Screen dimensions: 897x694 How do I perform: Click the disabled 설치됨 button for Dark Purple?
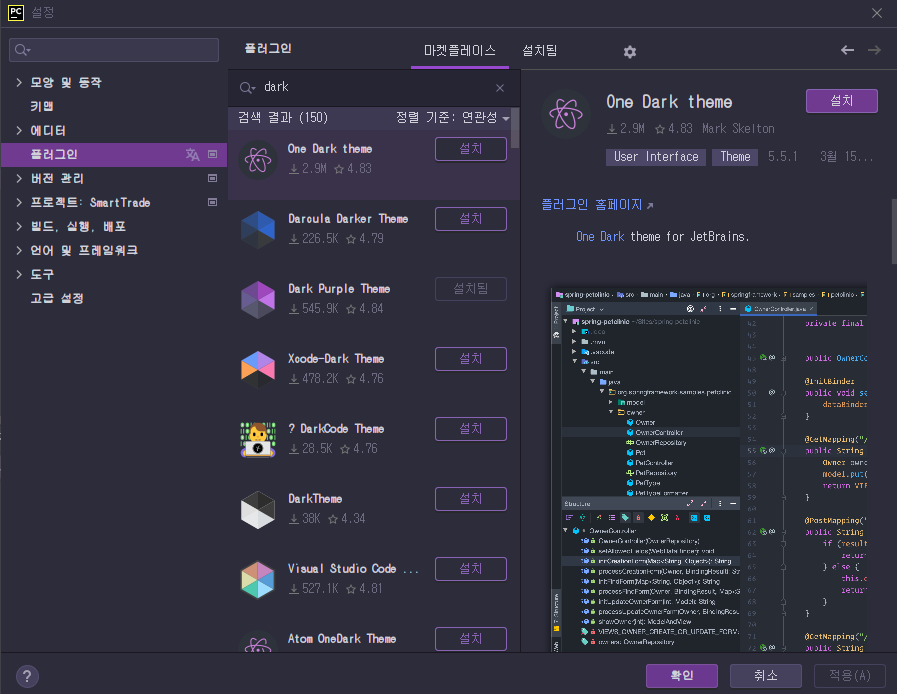point(471,289)
